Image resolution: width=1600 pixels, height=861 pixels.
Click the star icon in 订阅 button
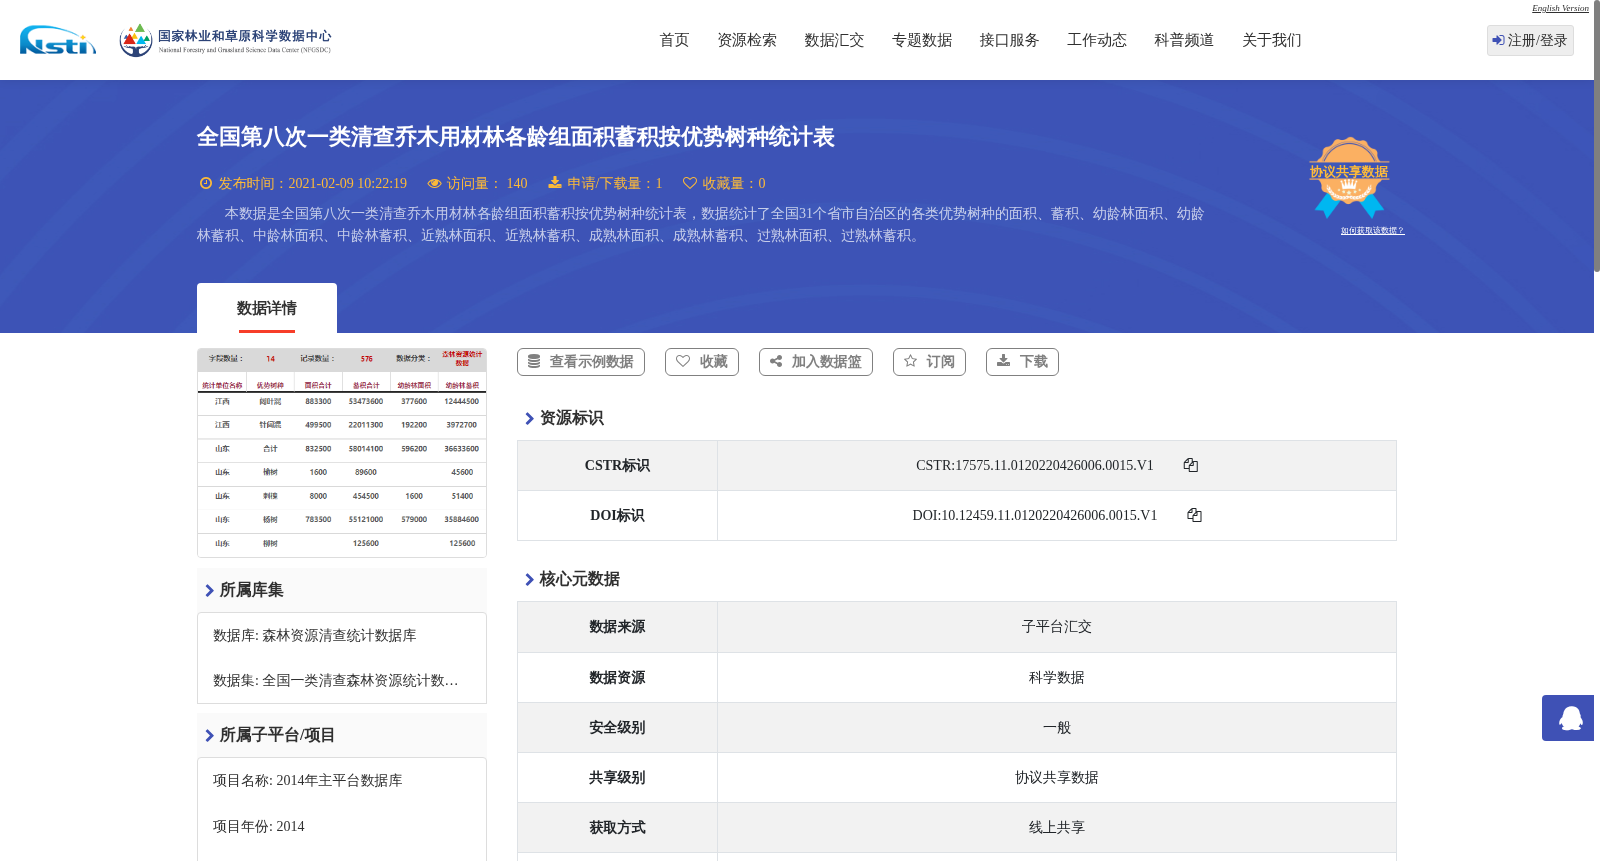910,361
